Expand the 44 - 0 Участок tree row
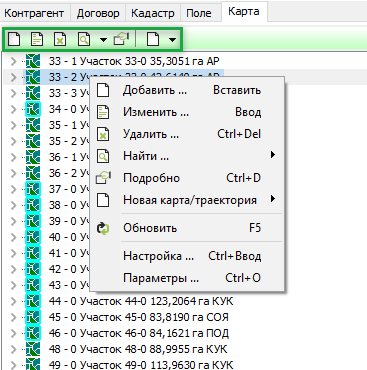This screenshot has height=370, width=367. (13, 301)
